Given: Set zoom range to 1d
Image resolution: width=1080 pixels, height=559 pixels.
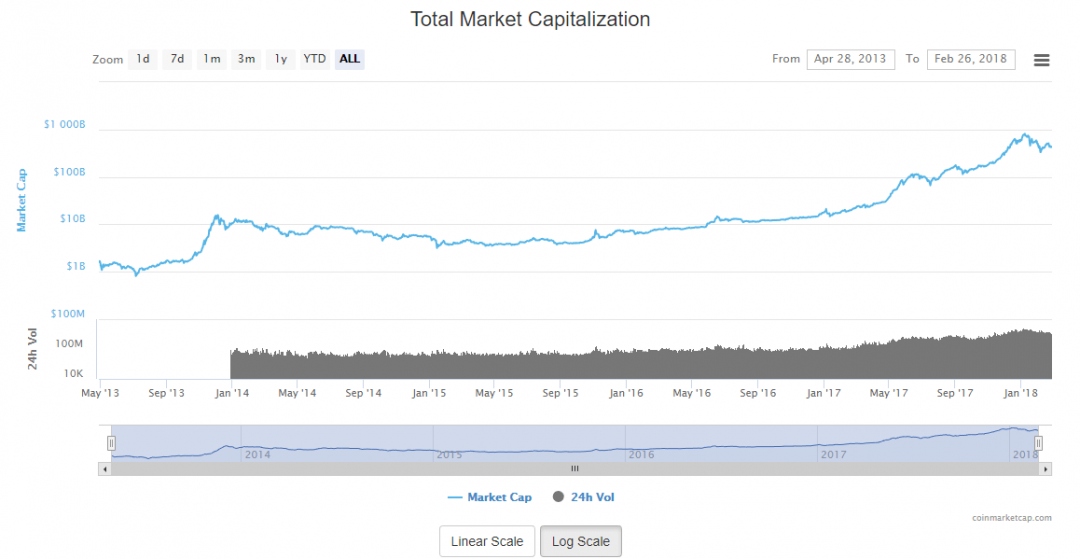Looking at the screenshot, I should pyautogui.click(x=143, y=59).
